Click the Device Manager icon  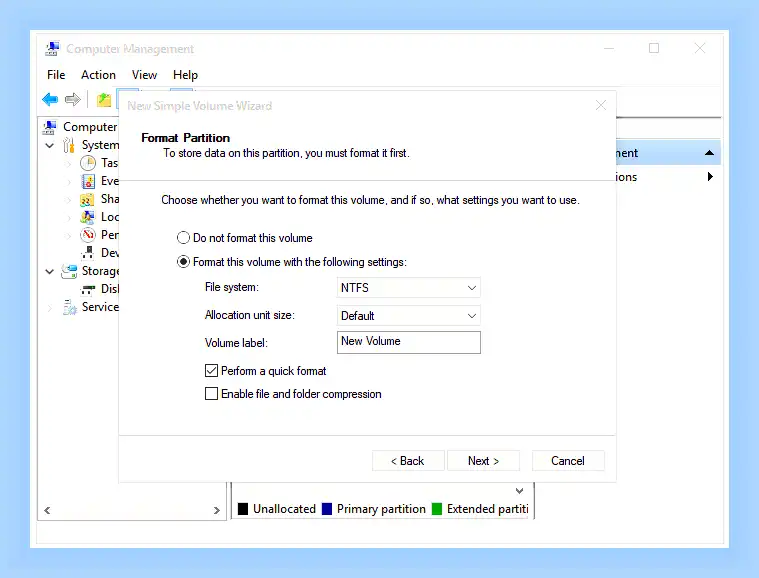(88, 253)
